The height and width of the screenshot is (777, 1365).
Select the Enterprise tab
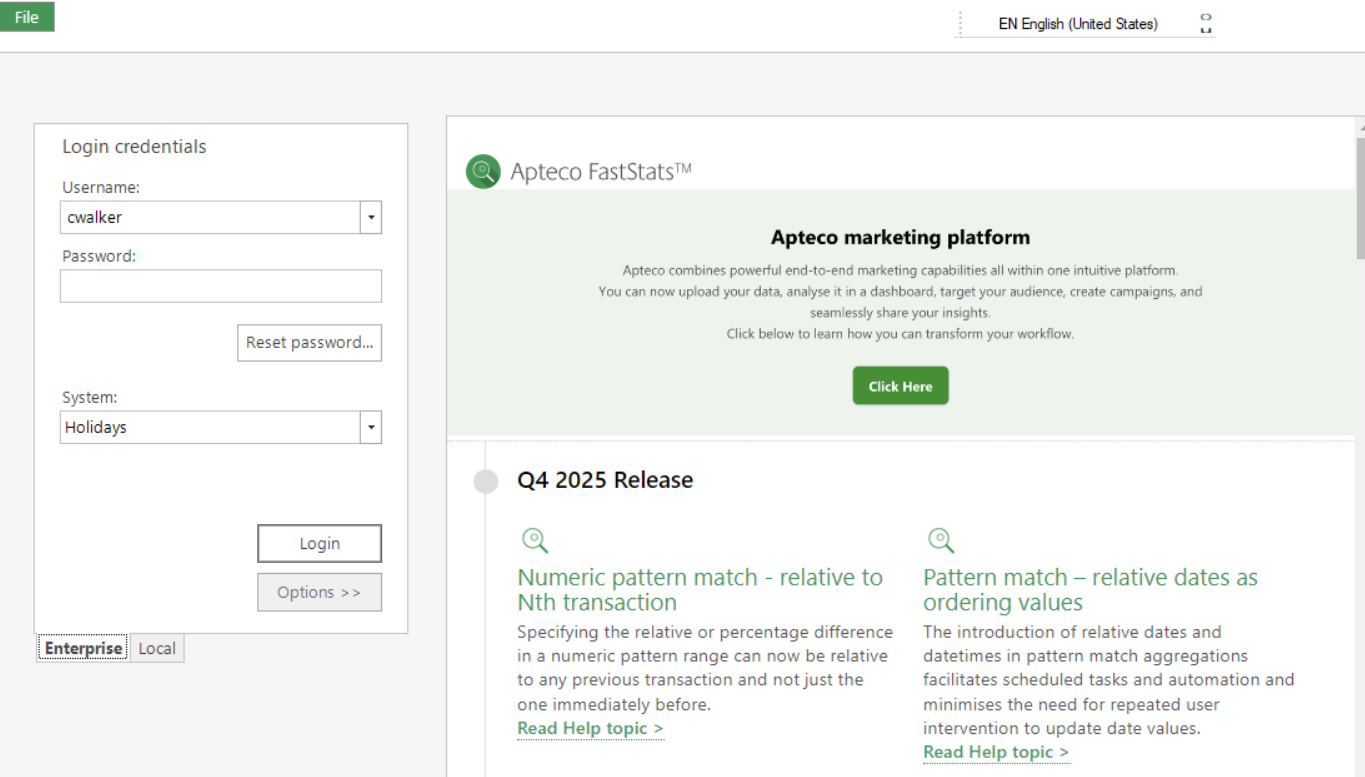pyautogui.click(x=83, y=648)
